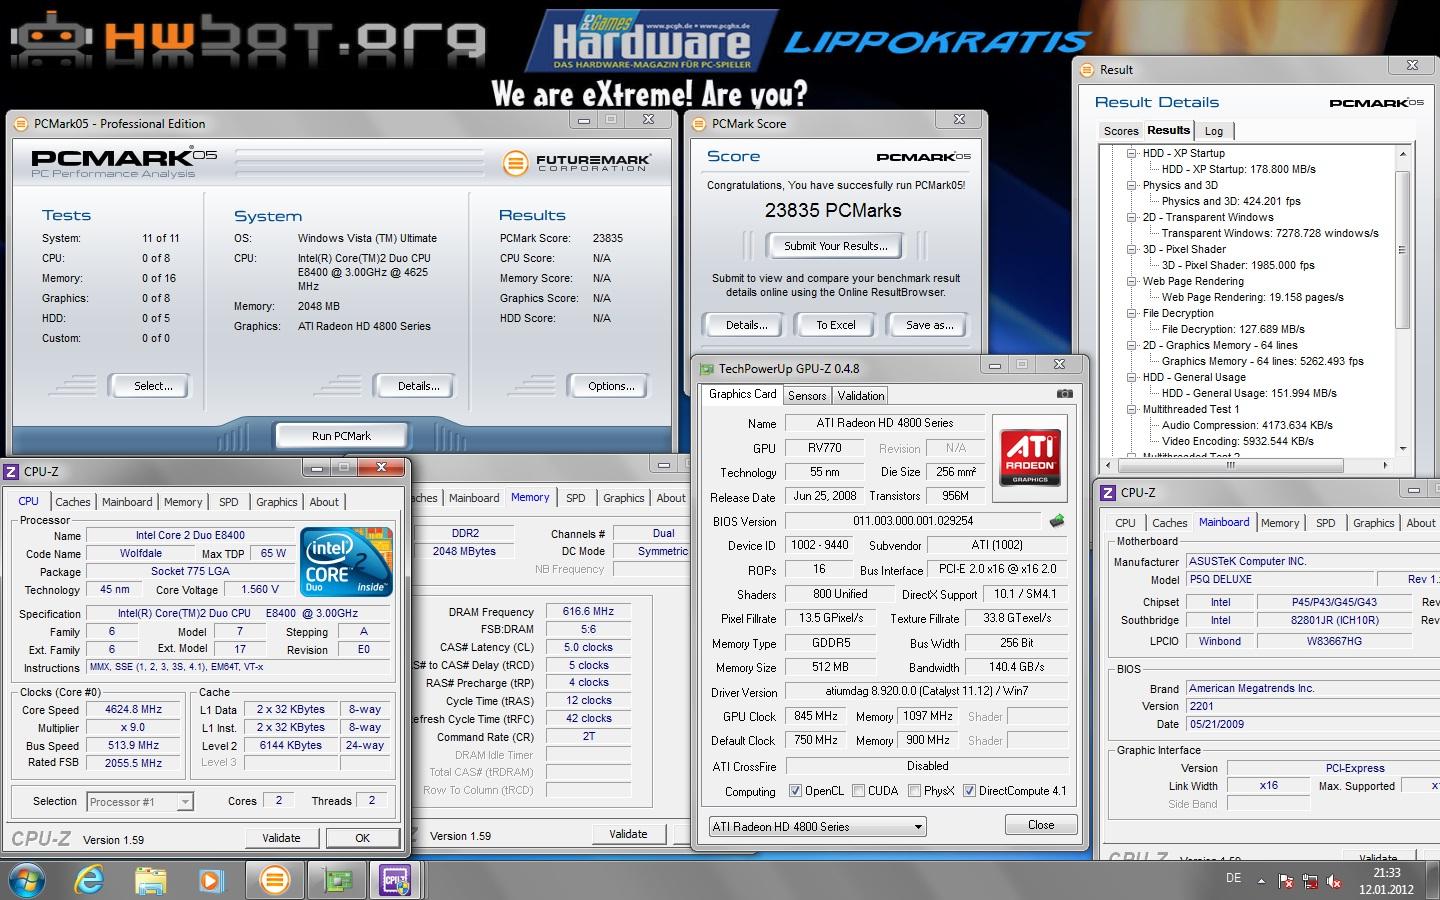The width and height of the screenshot is (1440, 900).
Task: Launch Internet Explorer from taskbar
Action: [x=89, y=880]
